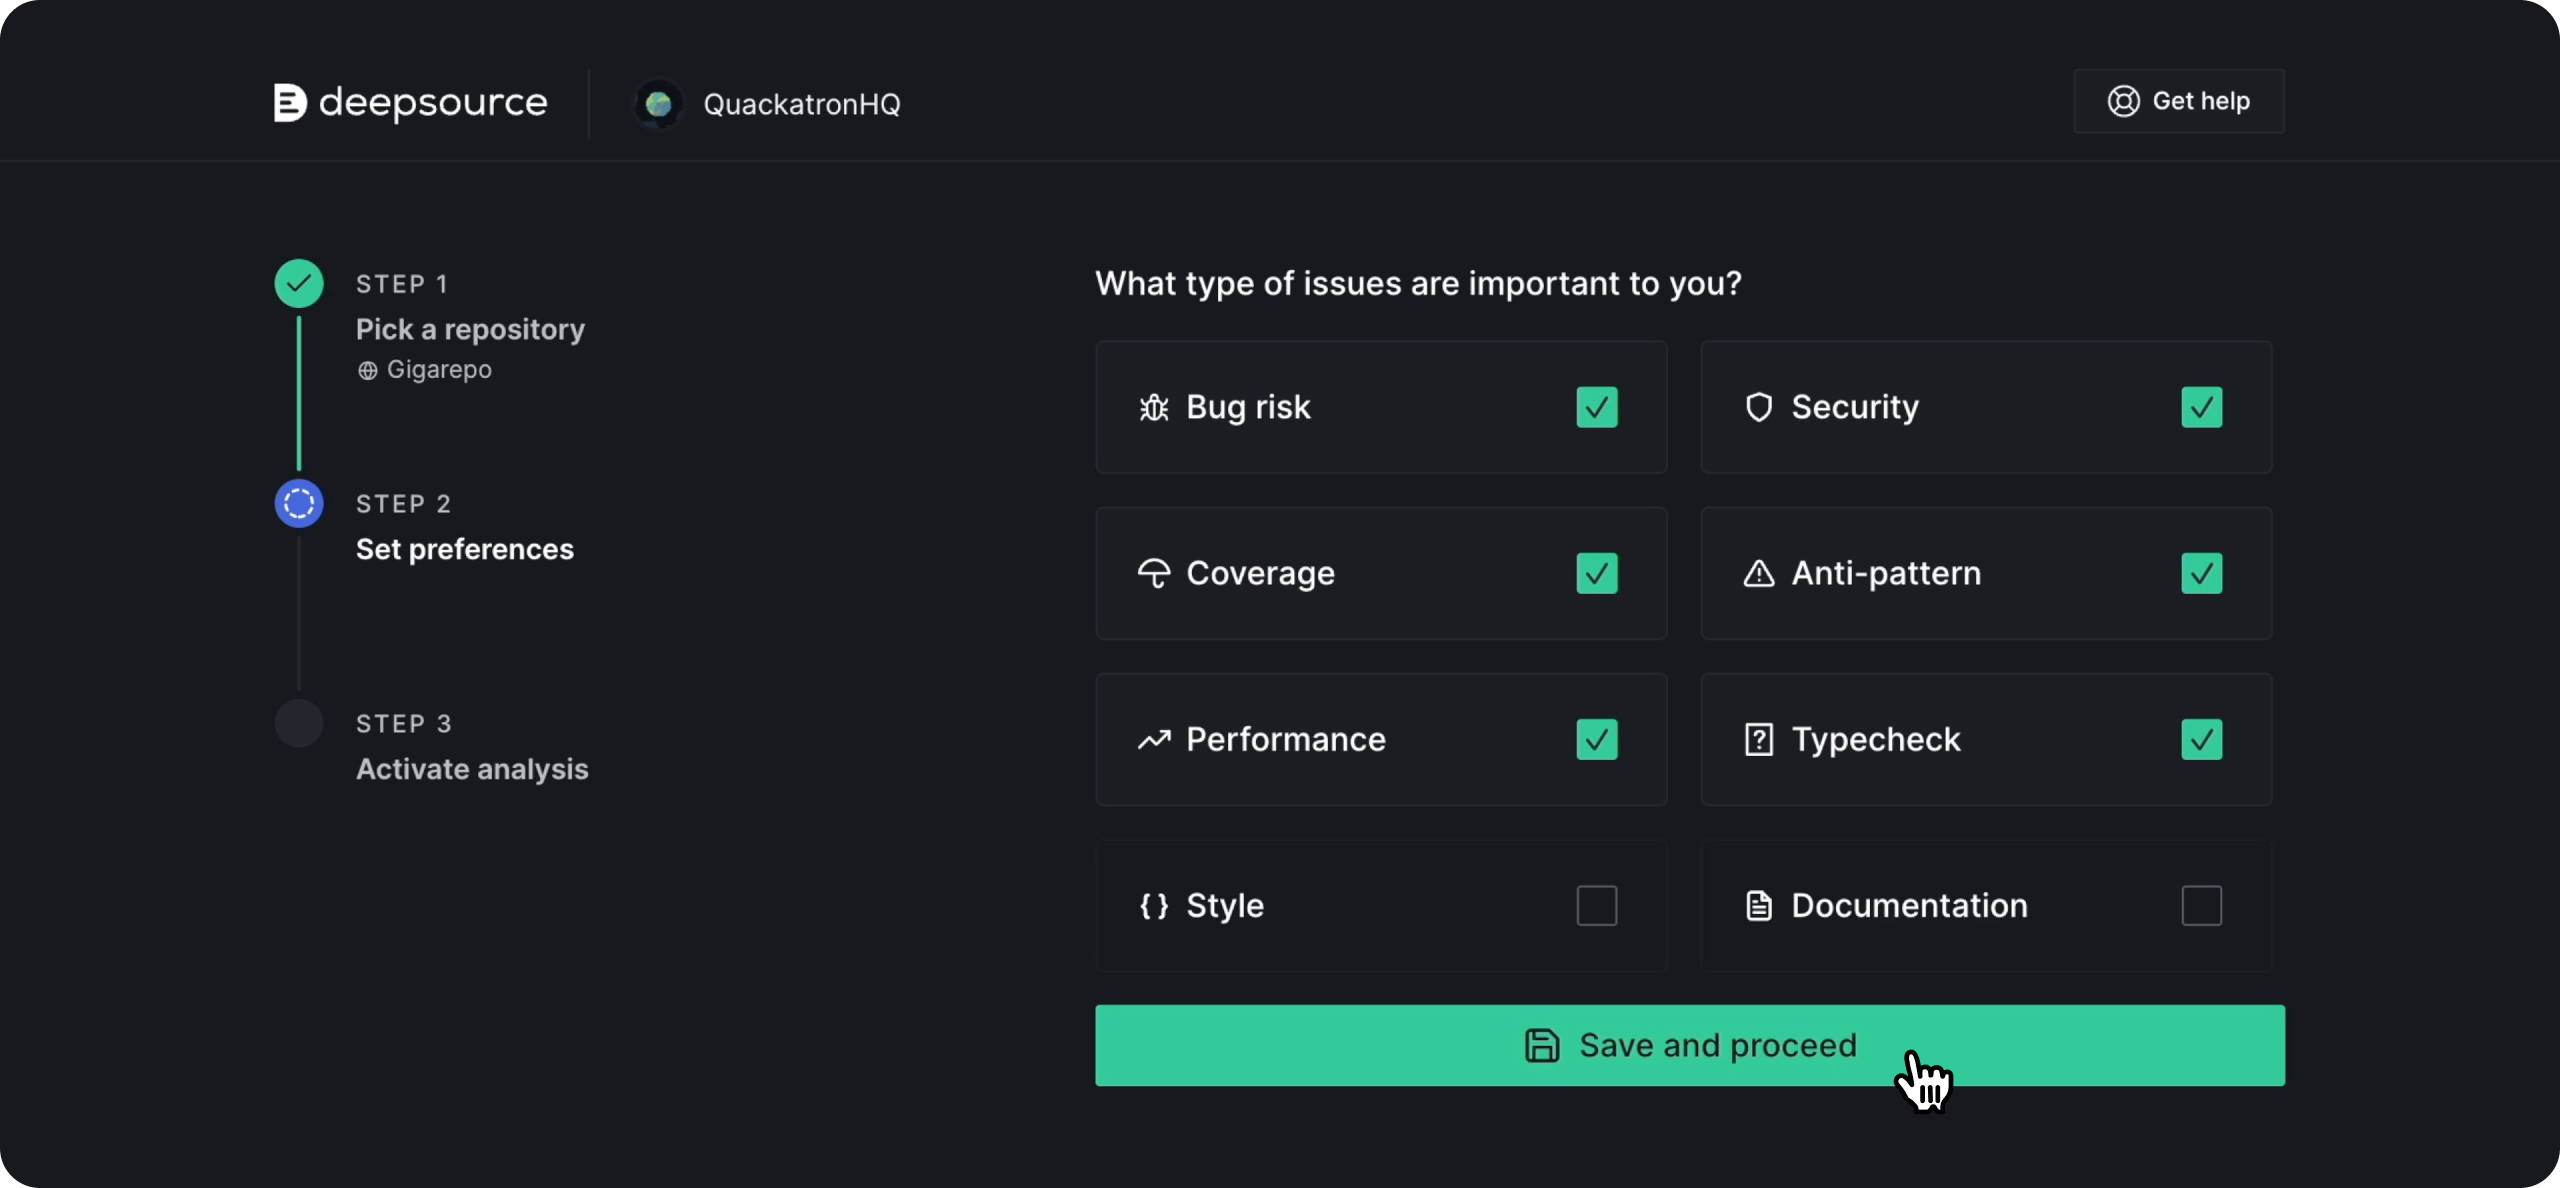The width and height of the screenshot is (2560, 1188).
Task: Uncheck the Bug risk checkbox
Action: pos(1596,407)
